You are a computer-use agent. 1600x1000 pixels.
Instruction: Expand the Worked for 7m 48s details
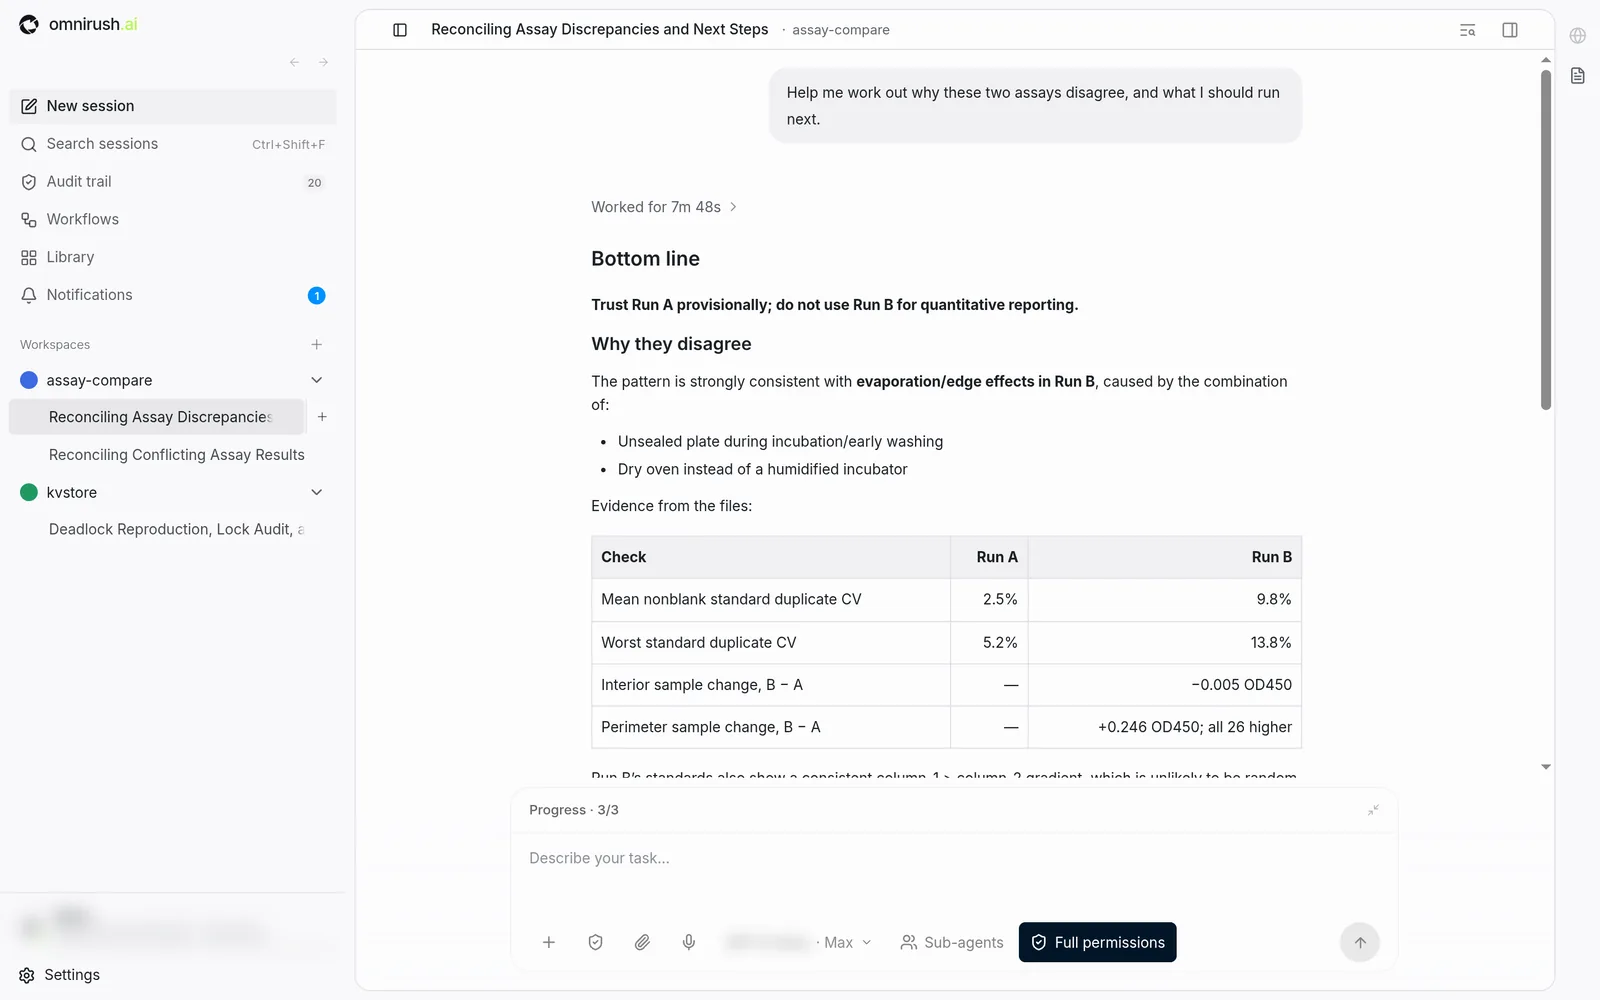pyautogui.click(x=664, y=207)
